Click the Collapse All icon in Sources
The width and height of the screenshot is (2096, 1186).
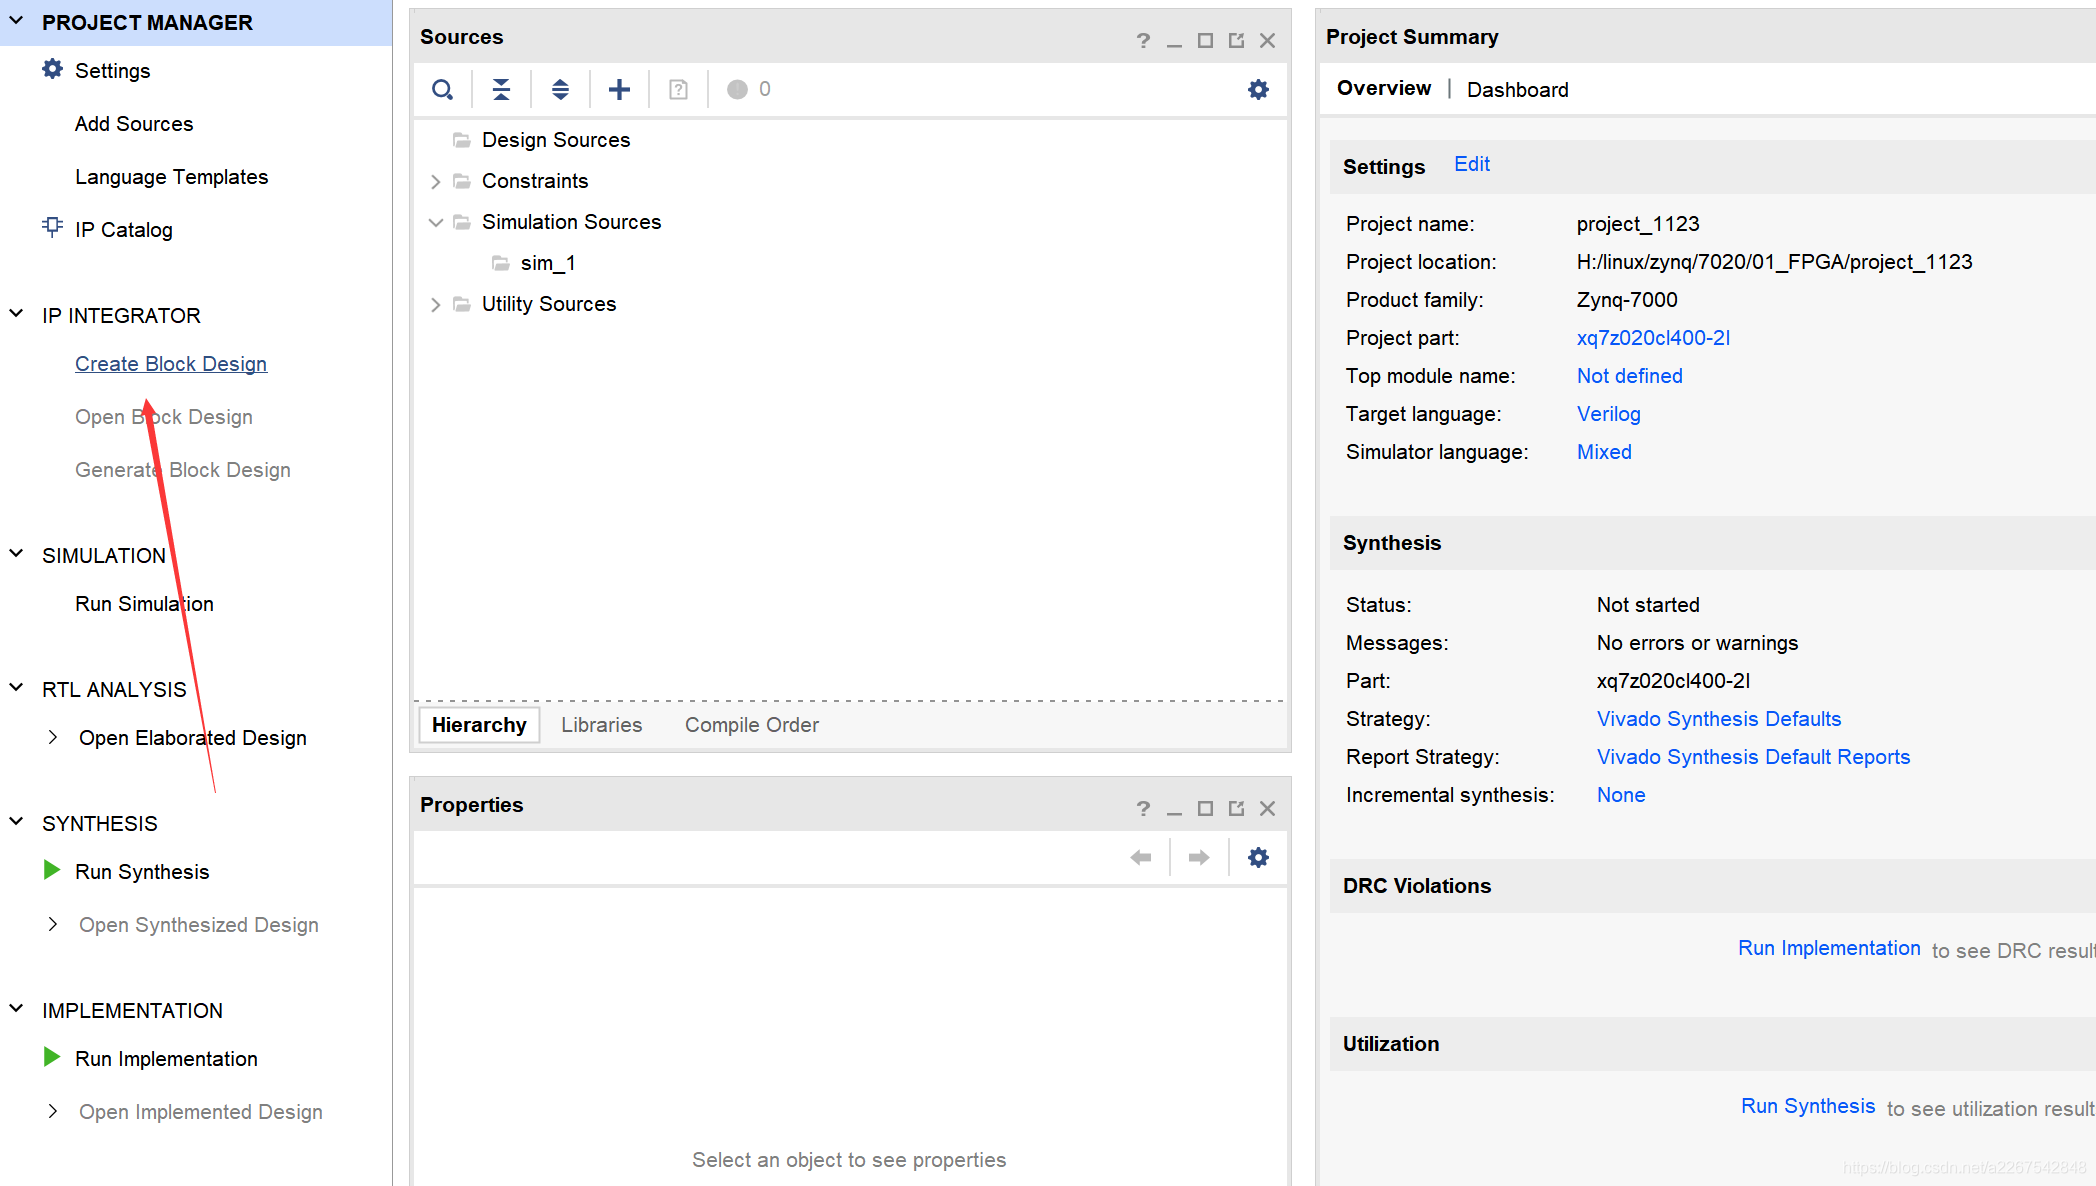(x=501, y=90)
